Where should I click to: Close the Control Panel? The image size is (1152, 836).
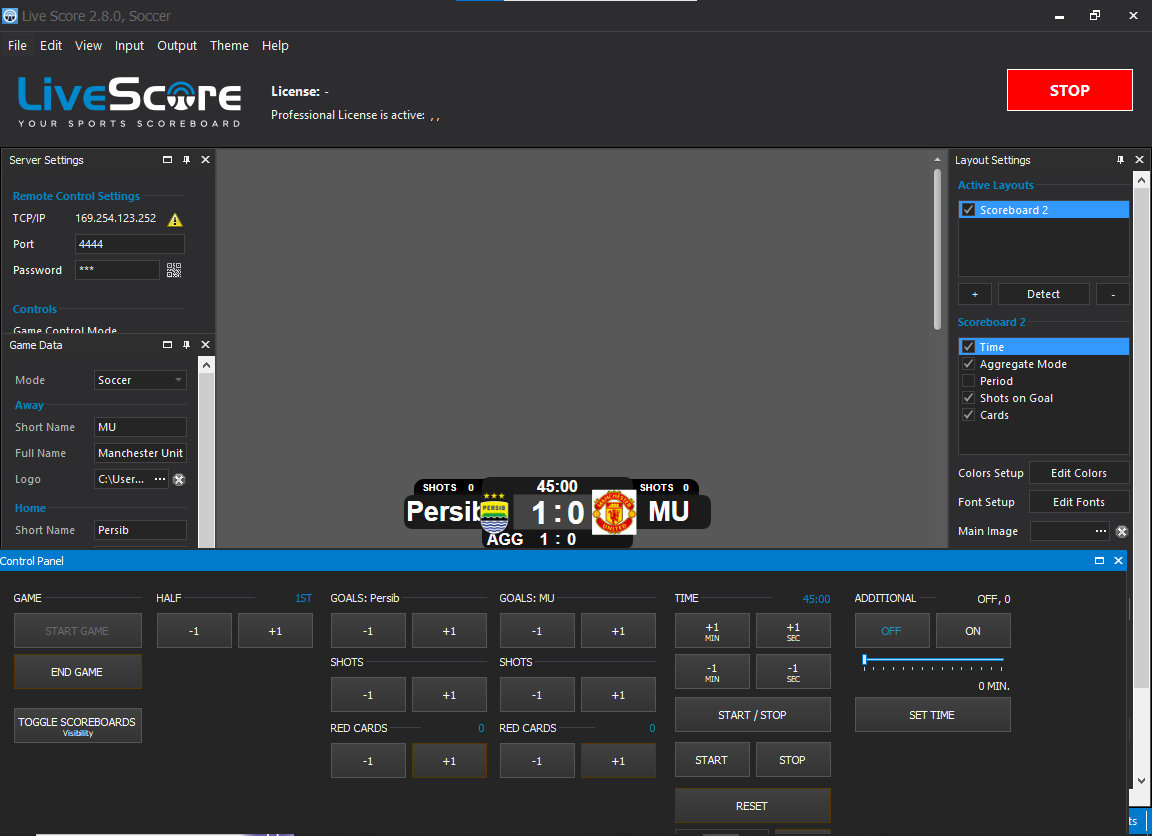coord(1118,561)
